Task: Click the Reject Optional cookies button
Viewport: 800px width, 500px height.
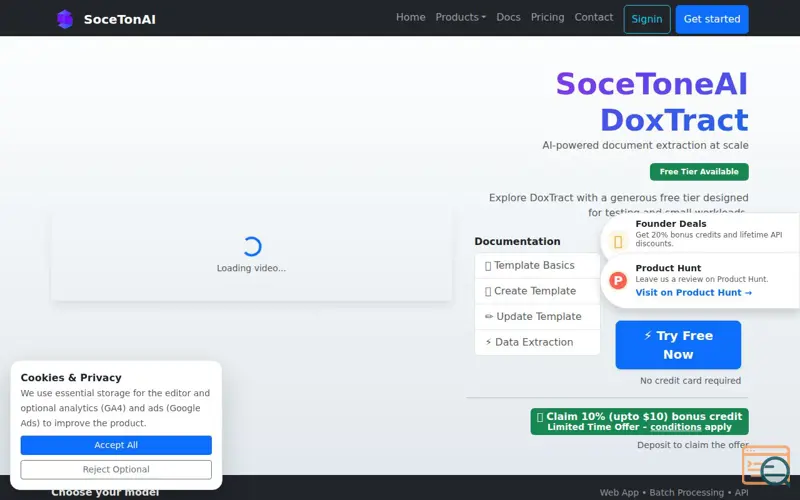Action: pos(116,469)
